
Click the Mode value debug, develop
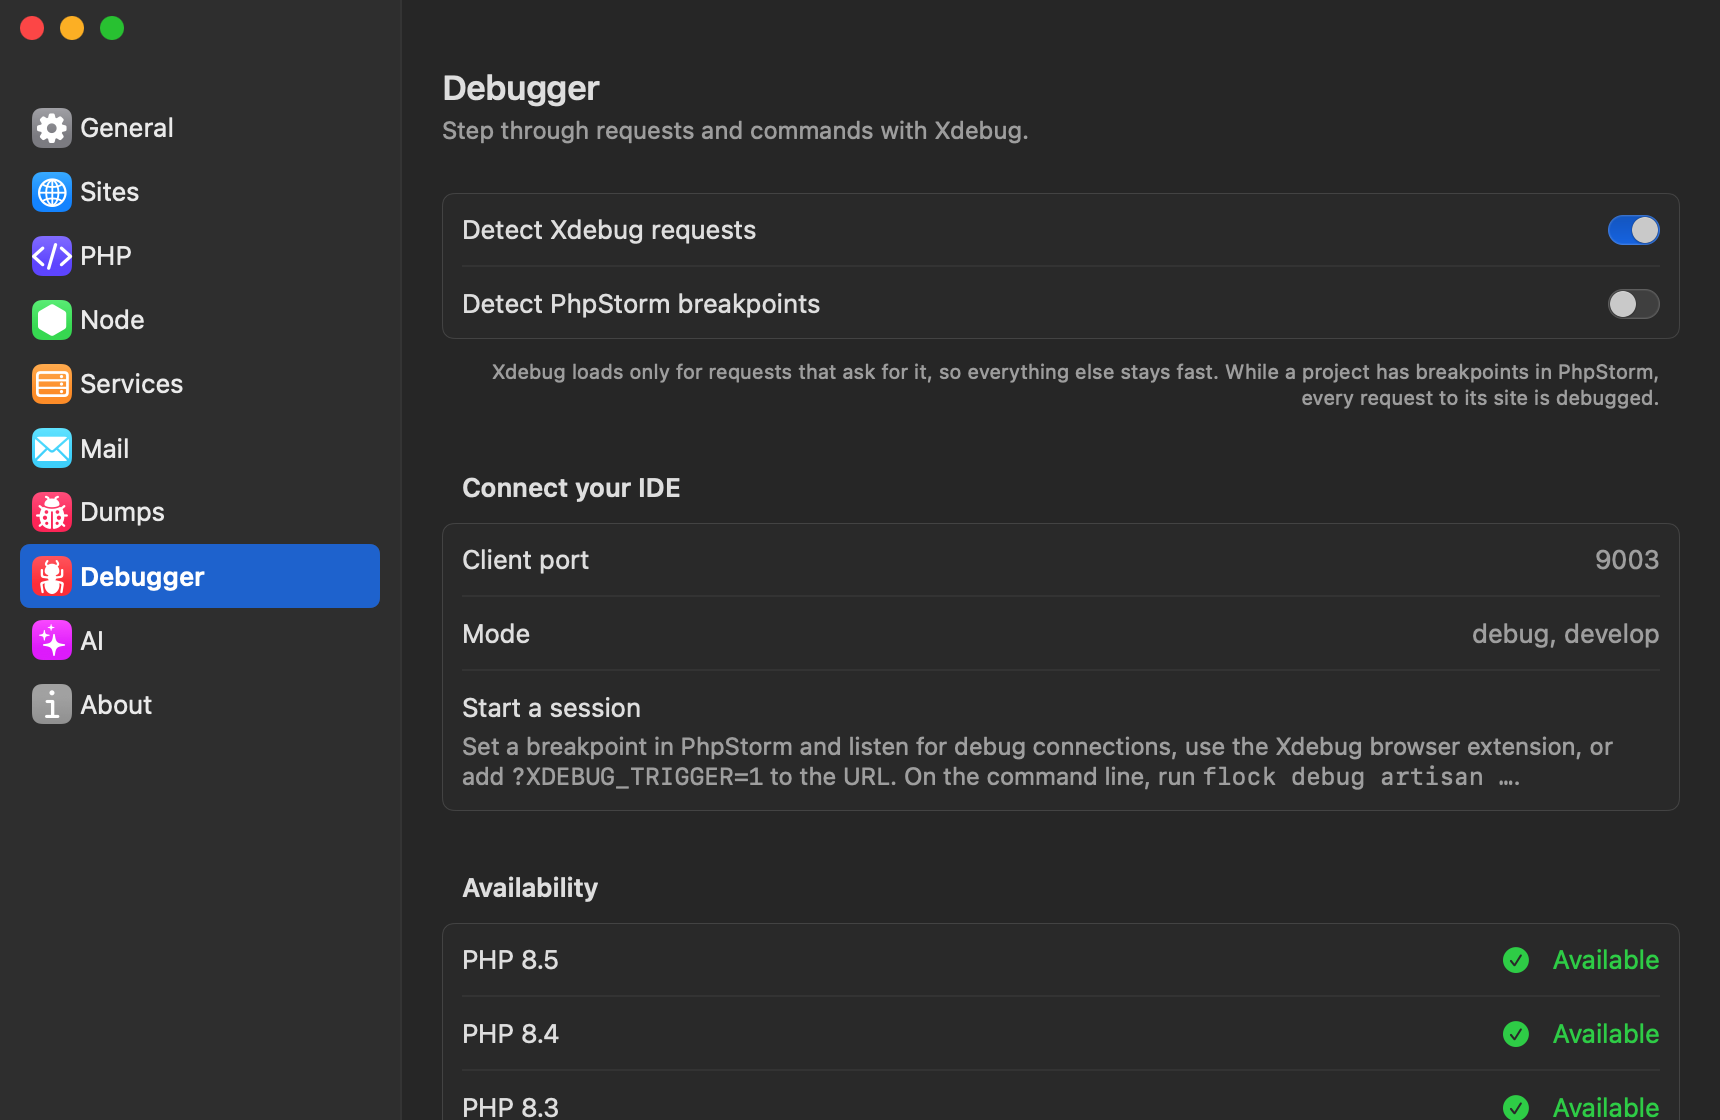tap(1566, 634)
